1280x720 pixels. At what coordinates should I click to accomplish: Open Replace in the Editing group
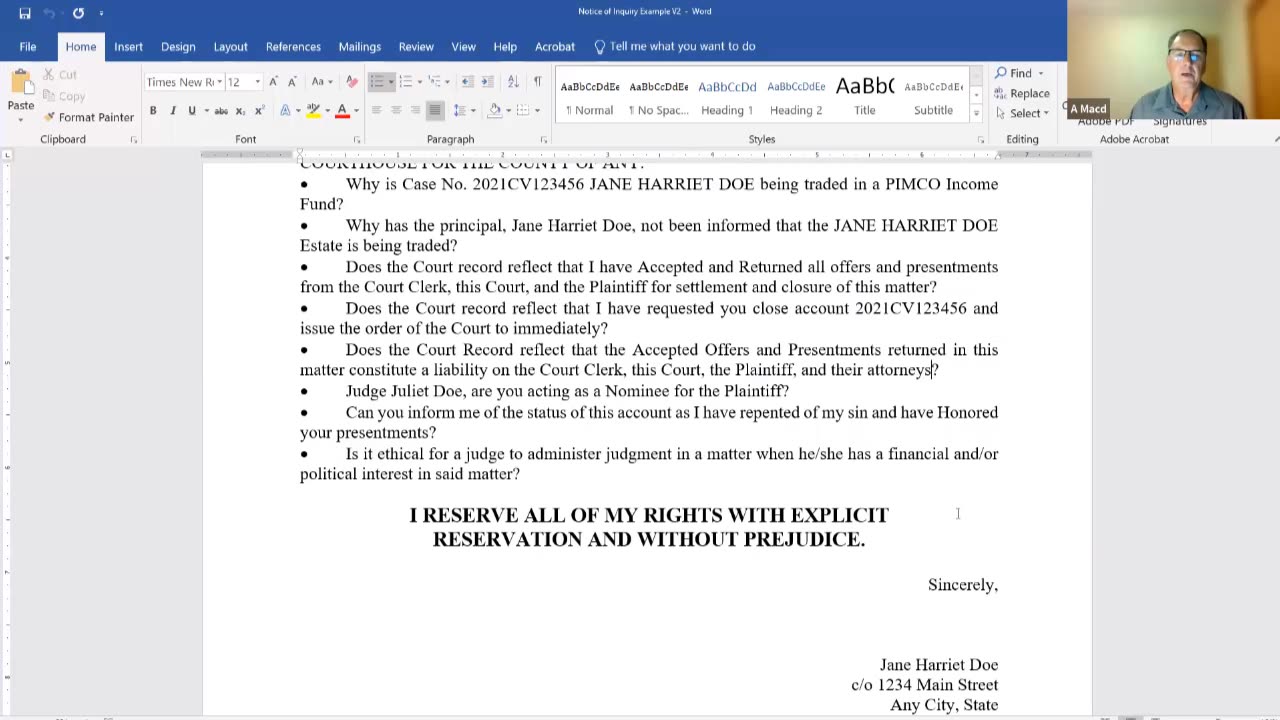point(1022,93)
